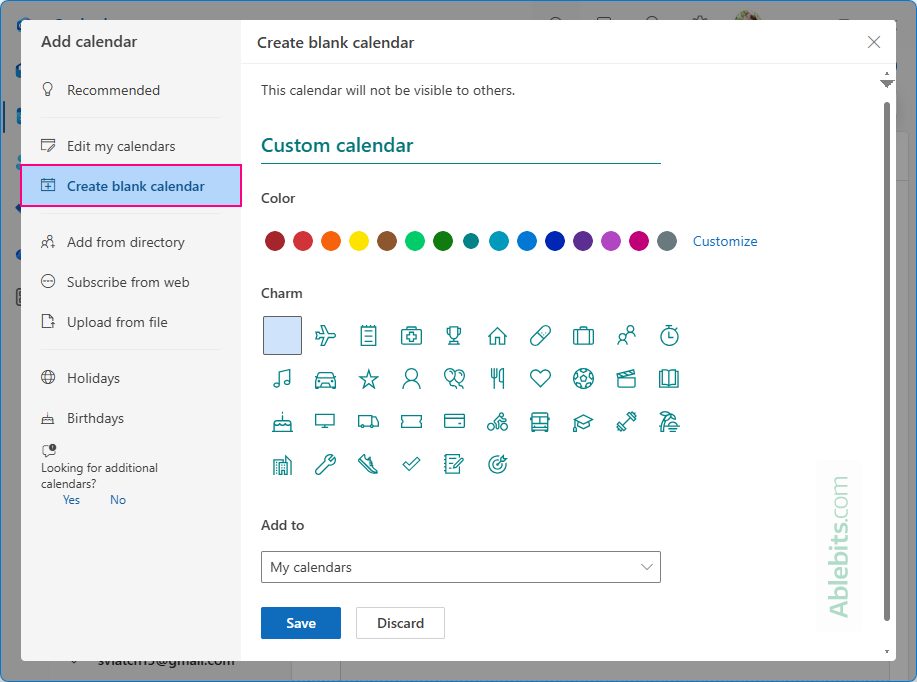Click the Save button
The image size is (917, 682).
301,623
